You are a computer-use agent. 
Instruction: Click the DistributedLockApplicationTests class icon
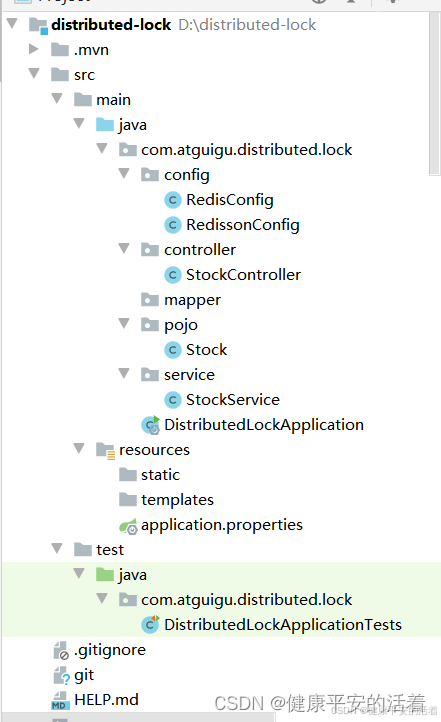(x=150, y=624)
